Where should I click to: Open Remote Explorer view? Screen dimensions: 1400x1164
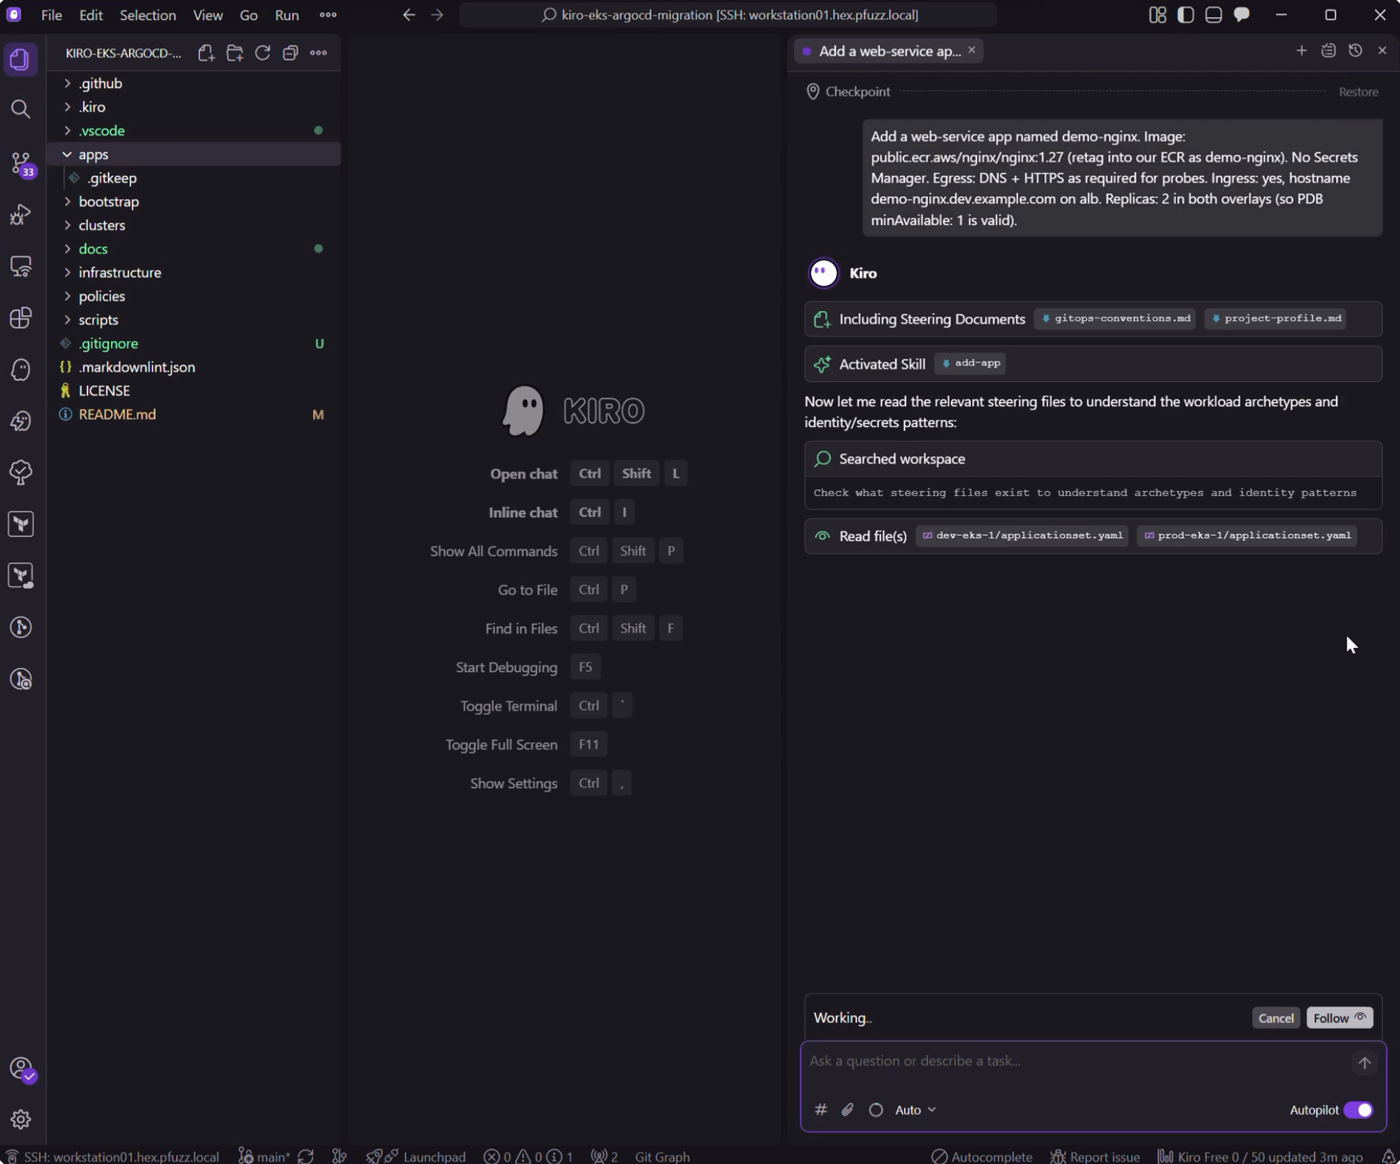[x=20, y=266]
